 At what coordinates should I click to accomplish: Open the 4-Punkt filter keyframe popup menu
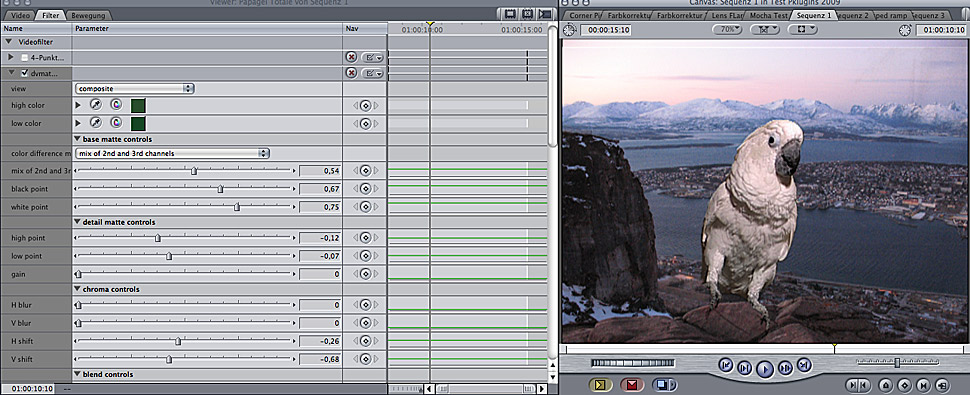pyautogui.click(x=373, y=57)
